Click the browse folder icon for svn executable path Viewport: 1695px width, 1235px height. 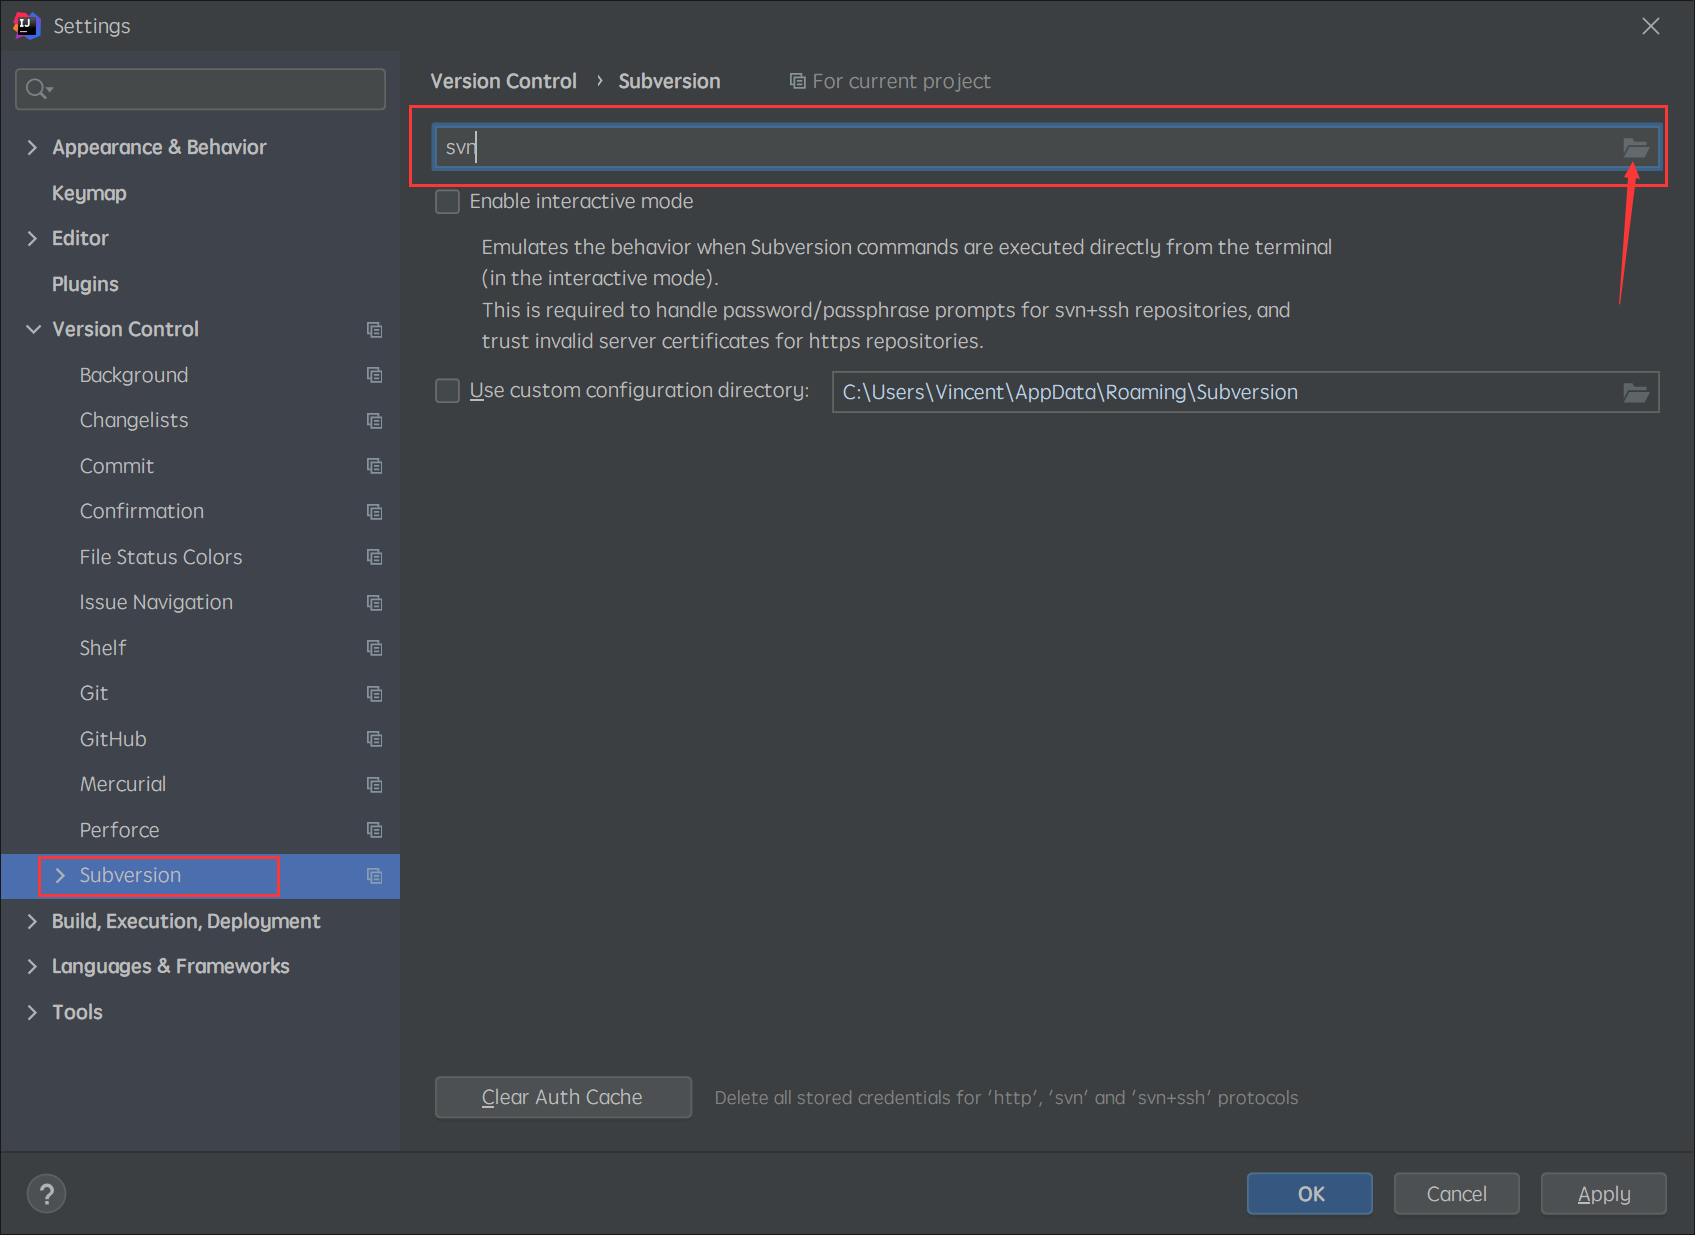pos(1635,148)
